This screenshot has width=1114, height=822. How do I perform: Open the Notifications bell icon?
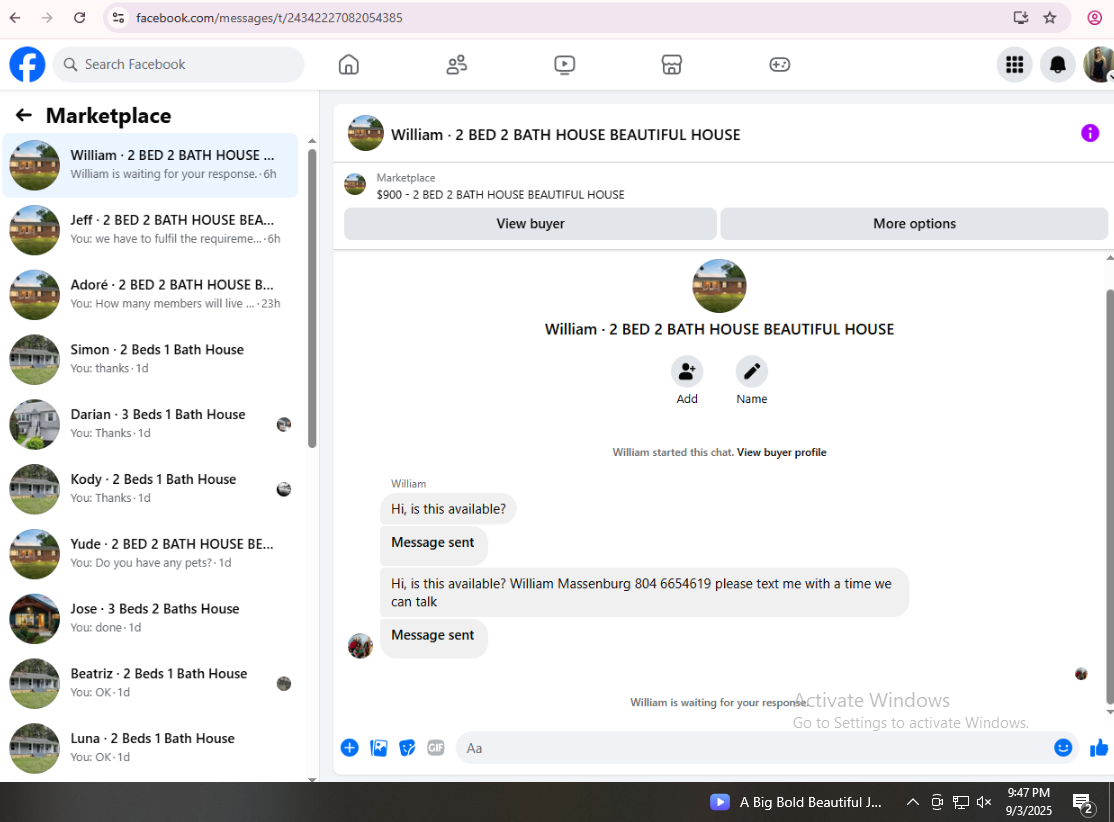coord(1058,65)
